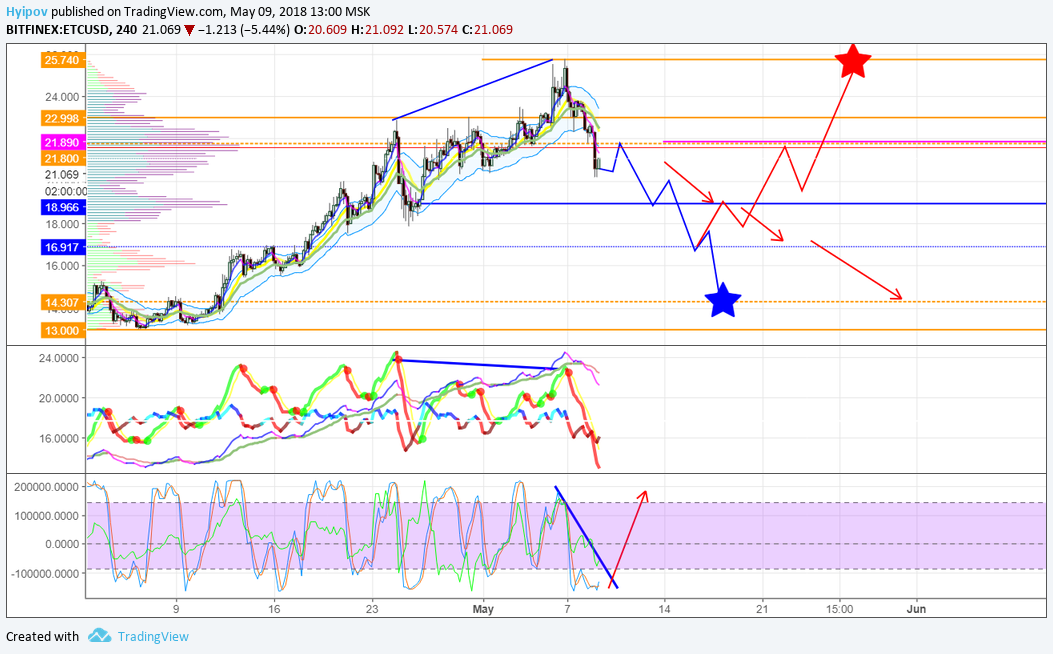Image resolution: width=1053 pixels, height=654 pixels.
Task: Select the orange 21.800 price label
Action: [x=61, y=158]
